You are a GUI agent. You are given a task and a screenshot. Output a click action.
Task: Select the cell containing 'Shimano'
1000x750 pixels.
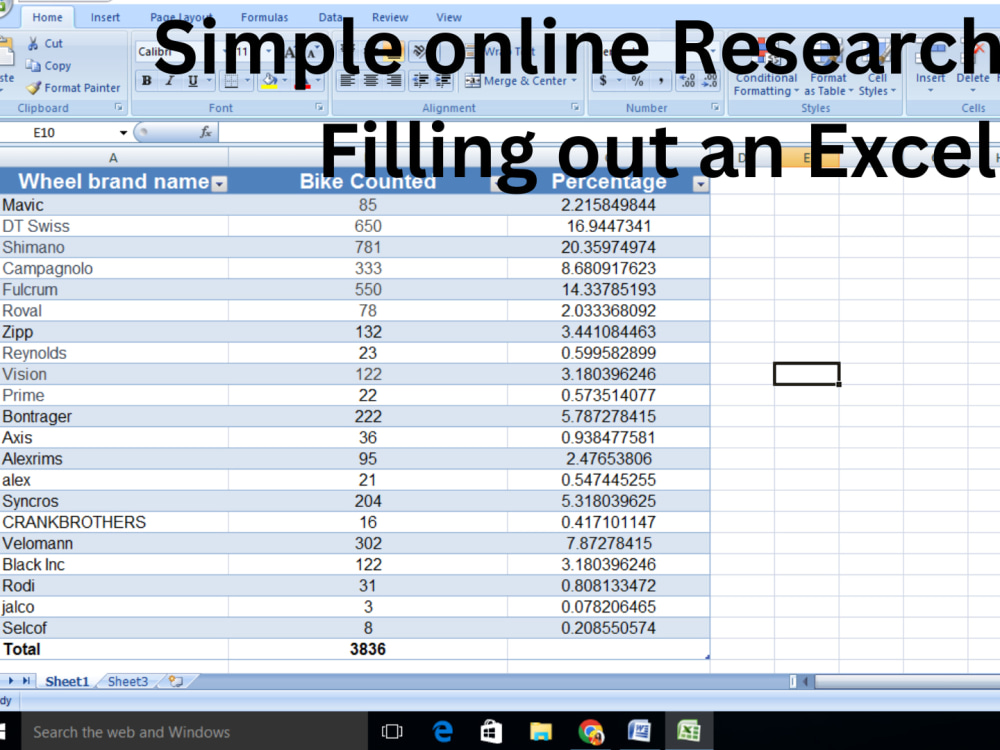[114, 247]
